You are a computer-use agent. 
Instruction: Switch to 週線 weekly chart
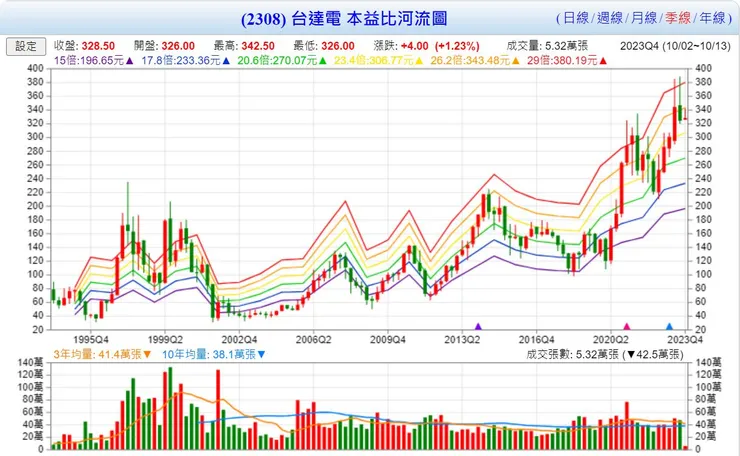pos(610,18)
